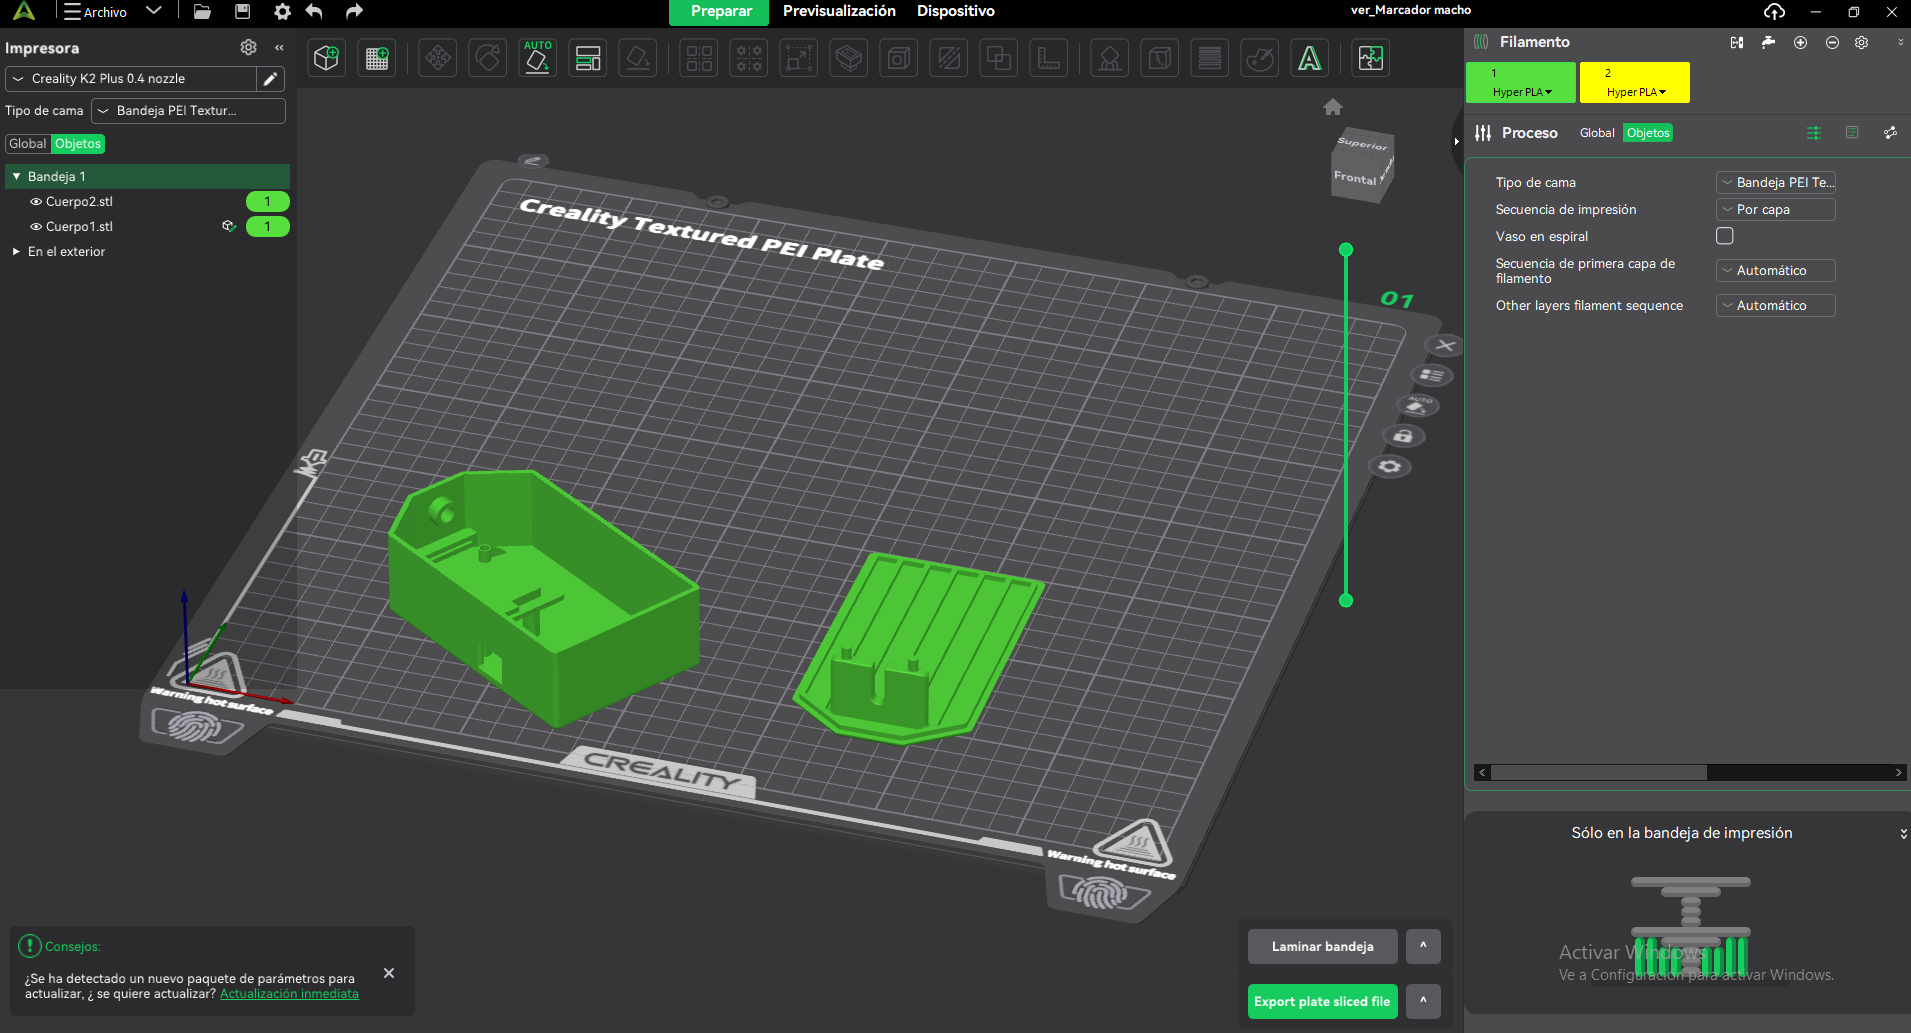
Task: Select the Scale tool icon
Action: pos(798,58)
